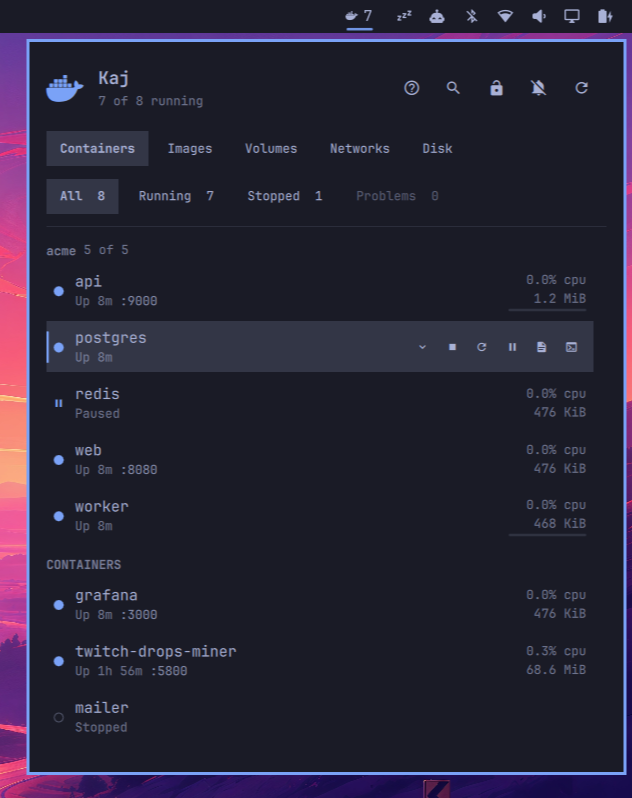
Task: Filter by Problems 0
Action: [x=397, y=196]
